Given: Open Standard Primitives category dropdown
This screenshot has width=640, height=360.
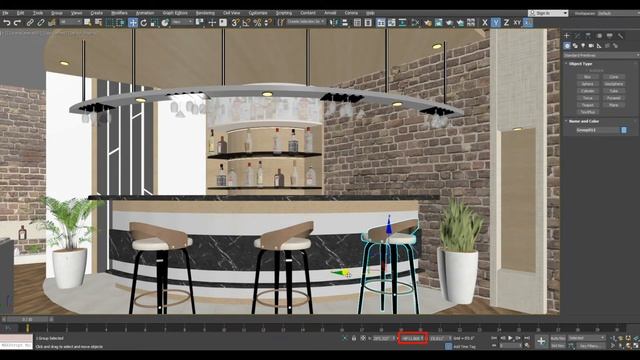Looking at the screenshot, I should [601, 55].
